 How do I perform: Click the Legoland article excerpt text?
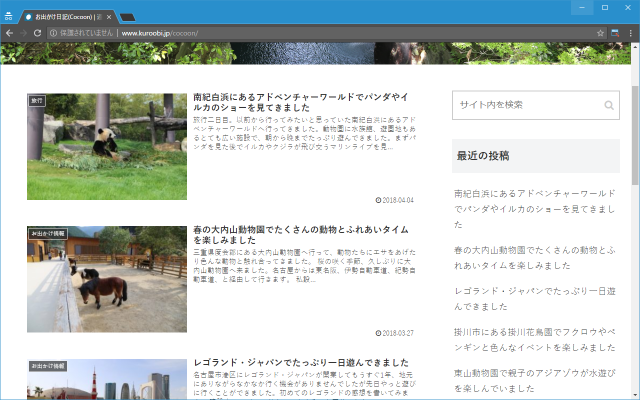[304, 384]
